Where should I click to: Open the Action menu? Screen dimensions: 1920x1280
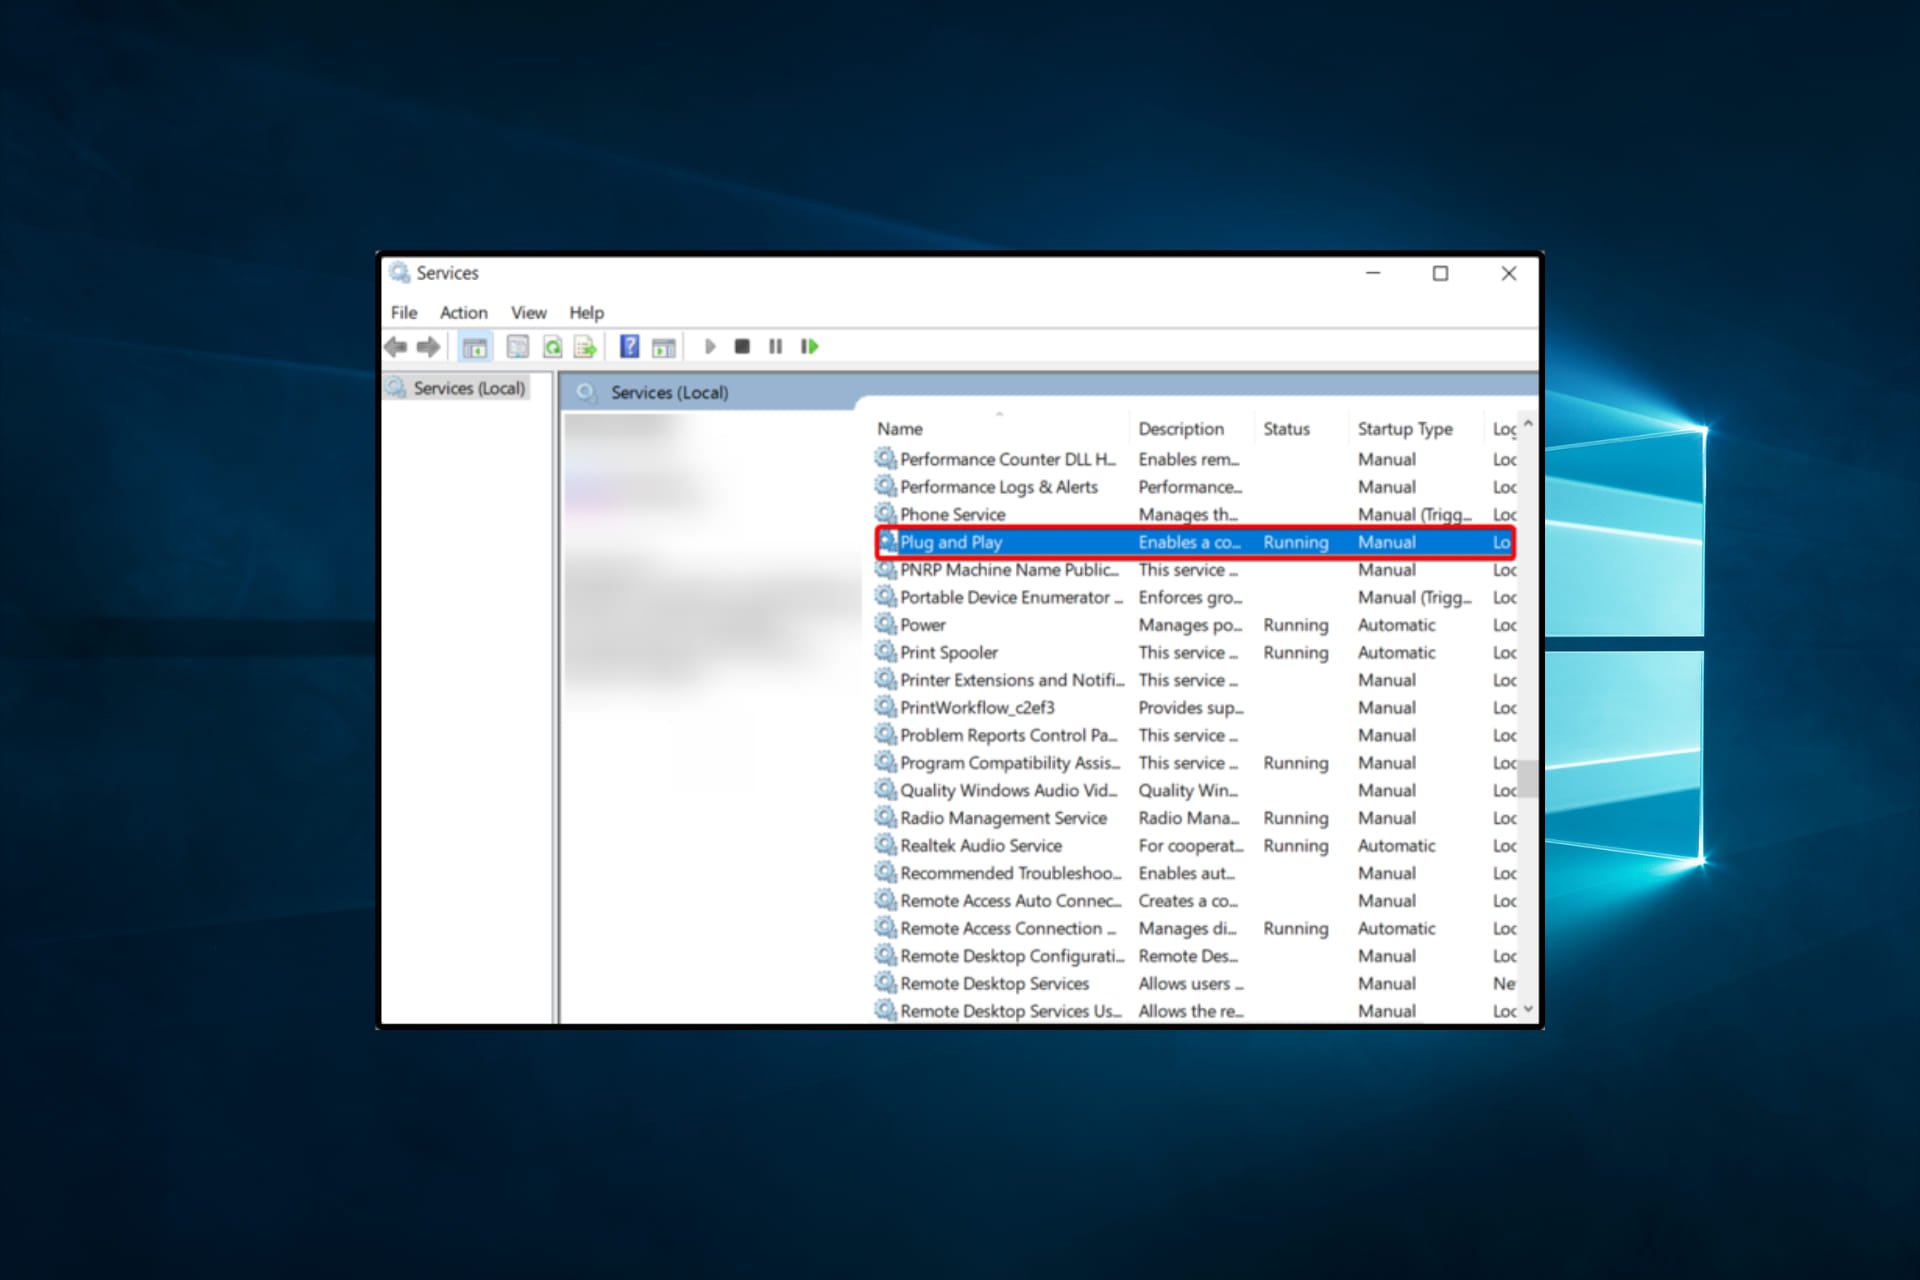coord(464,312)
